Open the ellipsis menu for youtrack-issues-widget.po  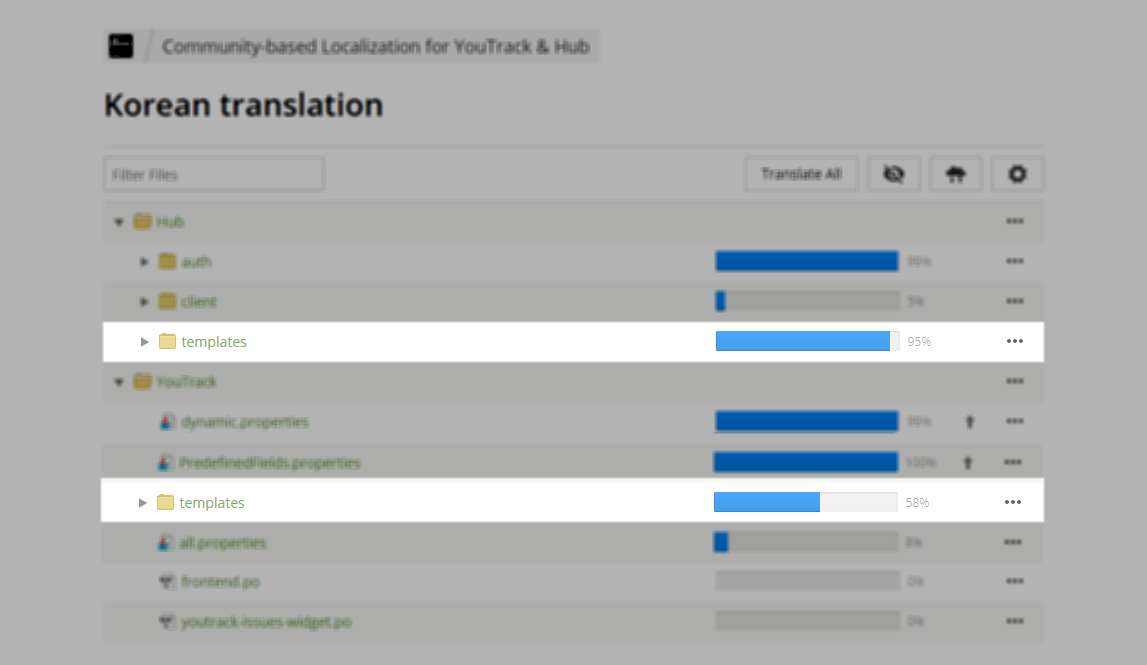1014,620
